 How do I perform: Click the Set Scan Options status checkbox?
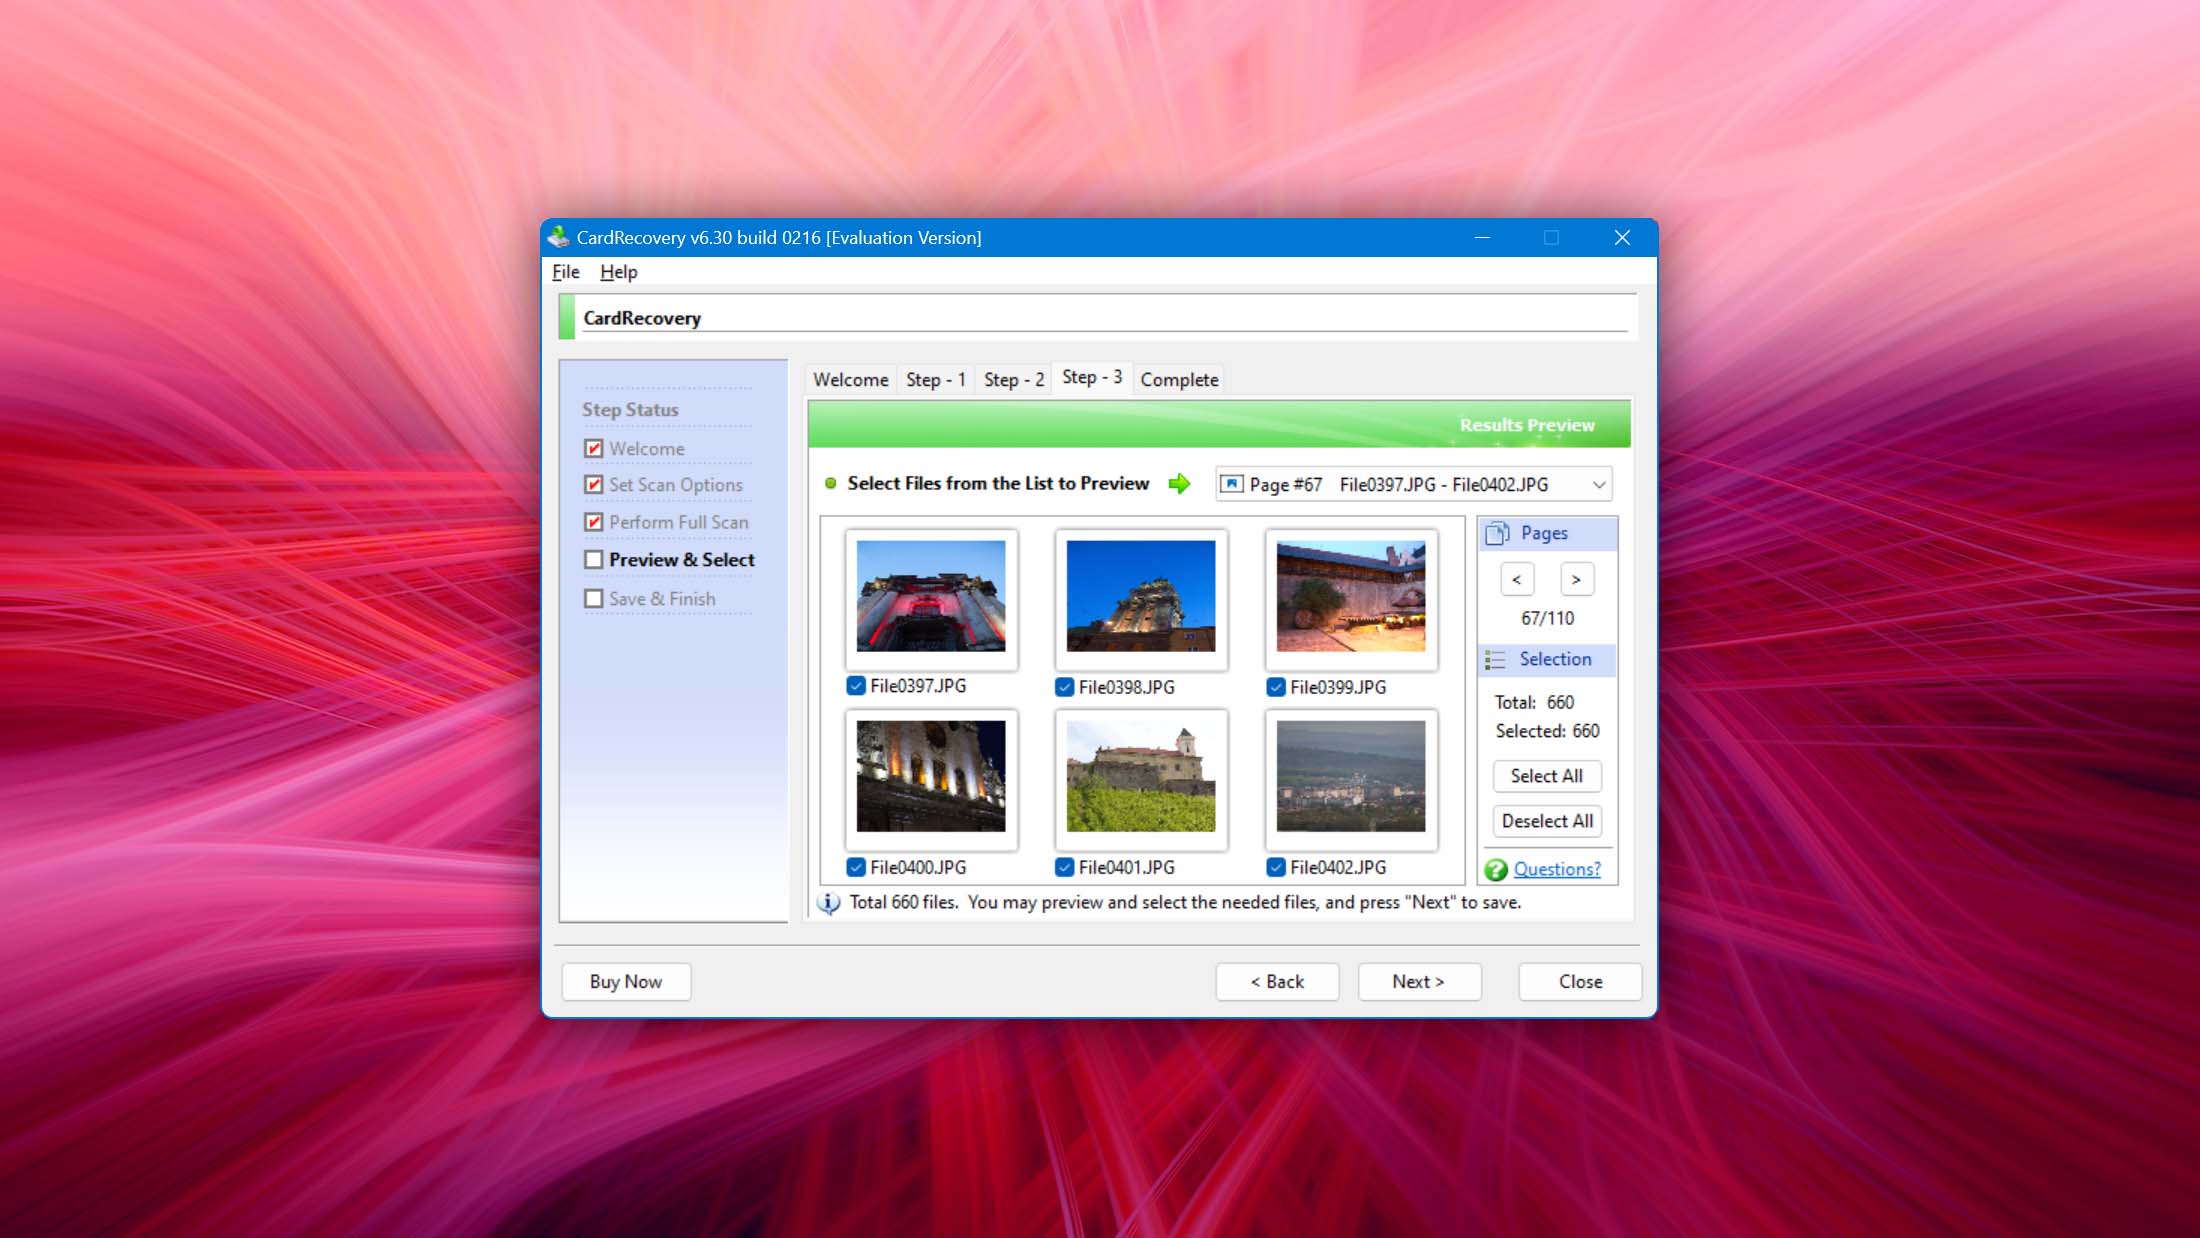[594, 484]
